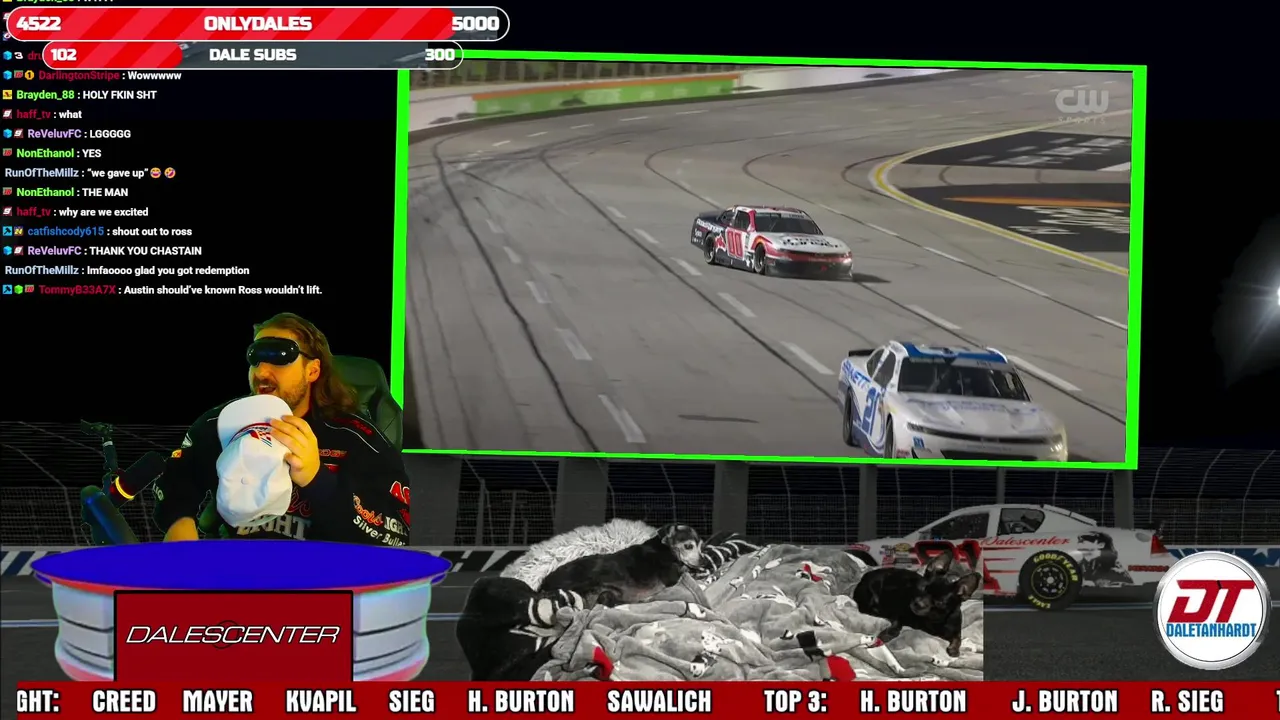This screenshot has width=1280, height=720.
Task: Click the 'shout out to ross' chat message
Action: (151, 231)
